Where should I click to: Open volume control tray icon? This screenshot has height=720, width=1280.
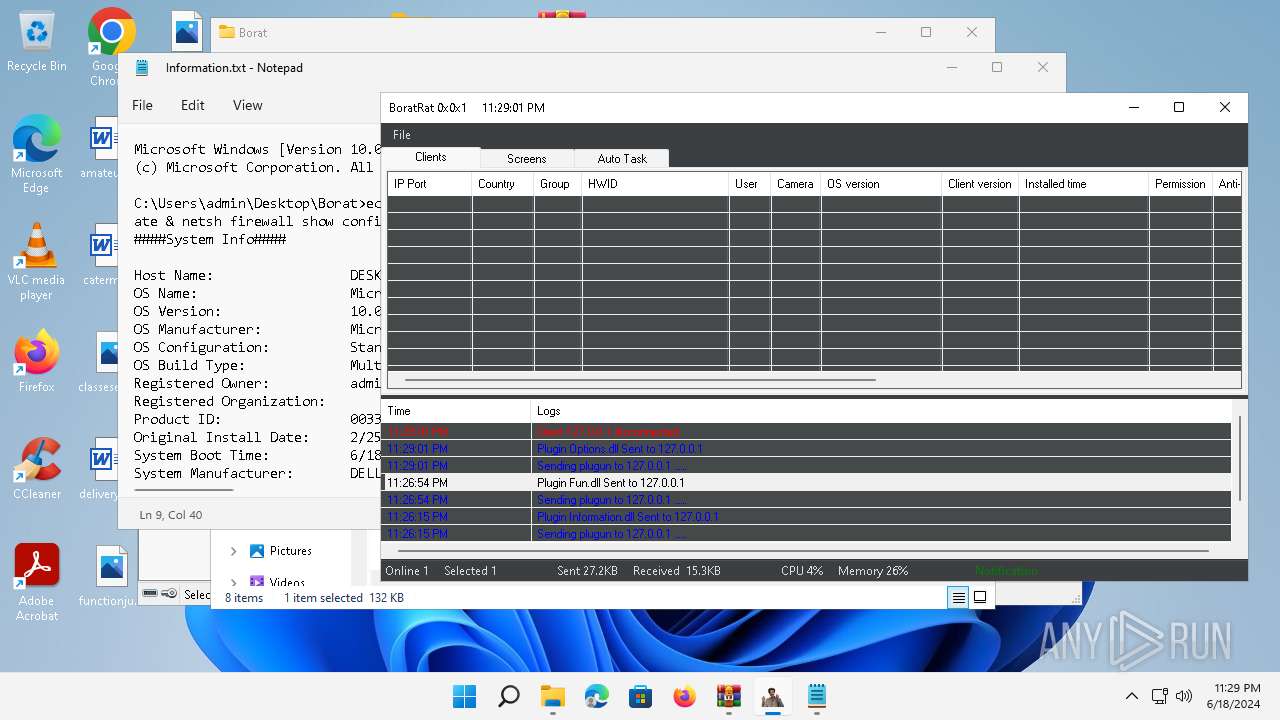click(1184, 696)
